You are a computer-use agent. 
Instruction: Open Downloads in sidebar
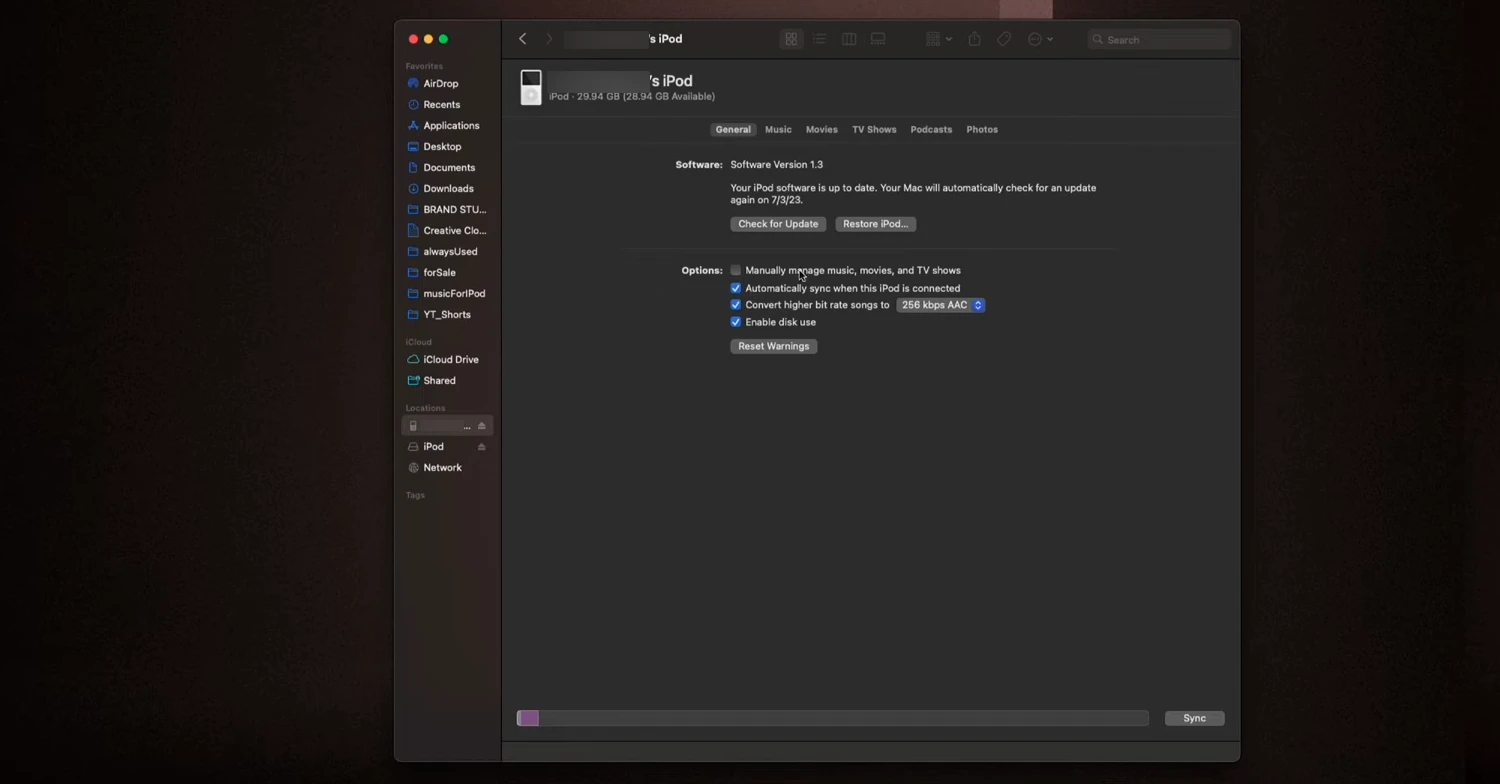pos(447,189)
